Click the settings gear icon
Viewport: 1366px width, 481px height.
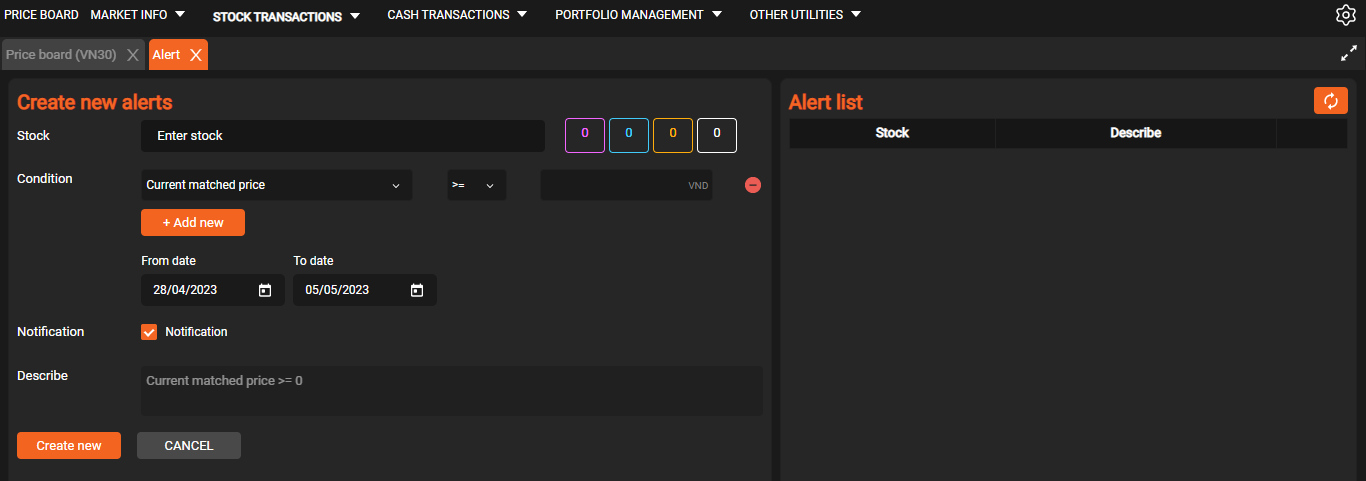1345,15
